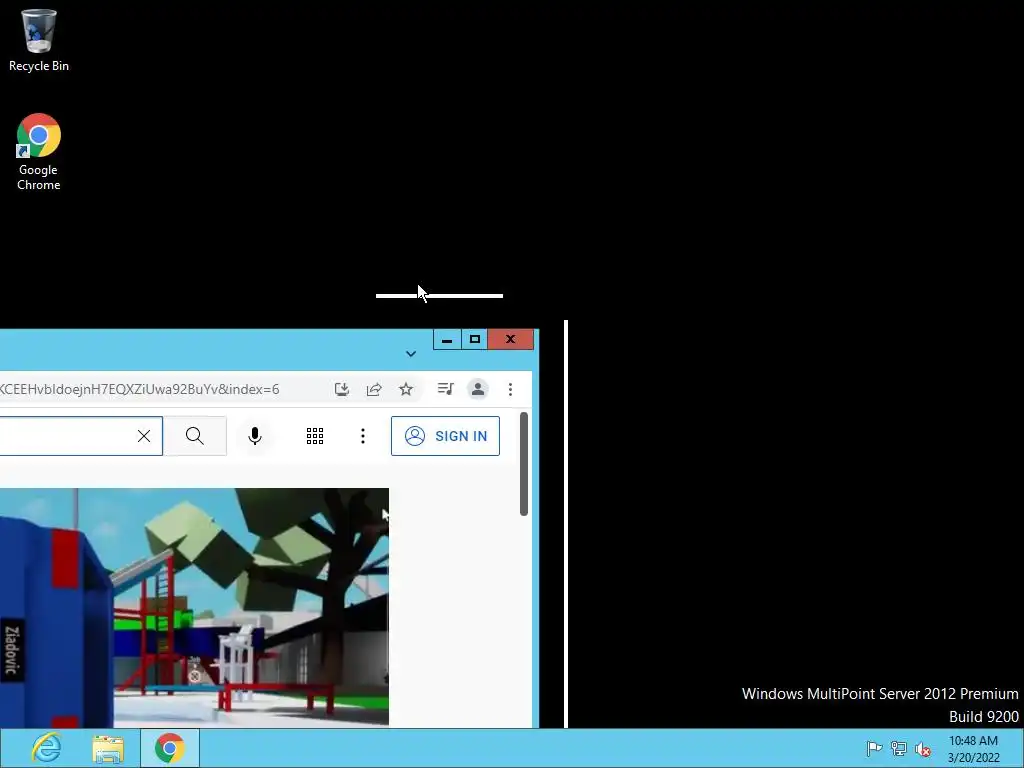1024x768 pixels.
Task: Maximize the Chrome window
Action: click(475, 339)
